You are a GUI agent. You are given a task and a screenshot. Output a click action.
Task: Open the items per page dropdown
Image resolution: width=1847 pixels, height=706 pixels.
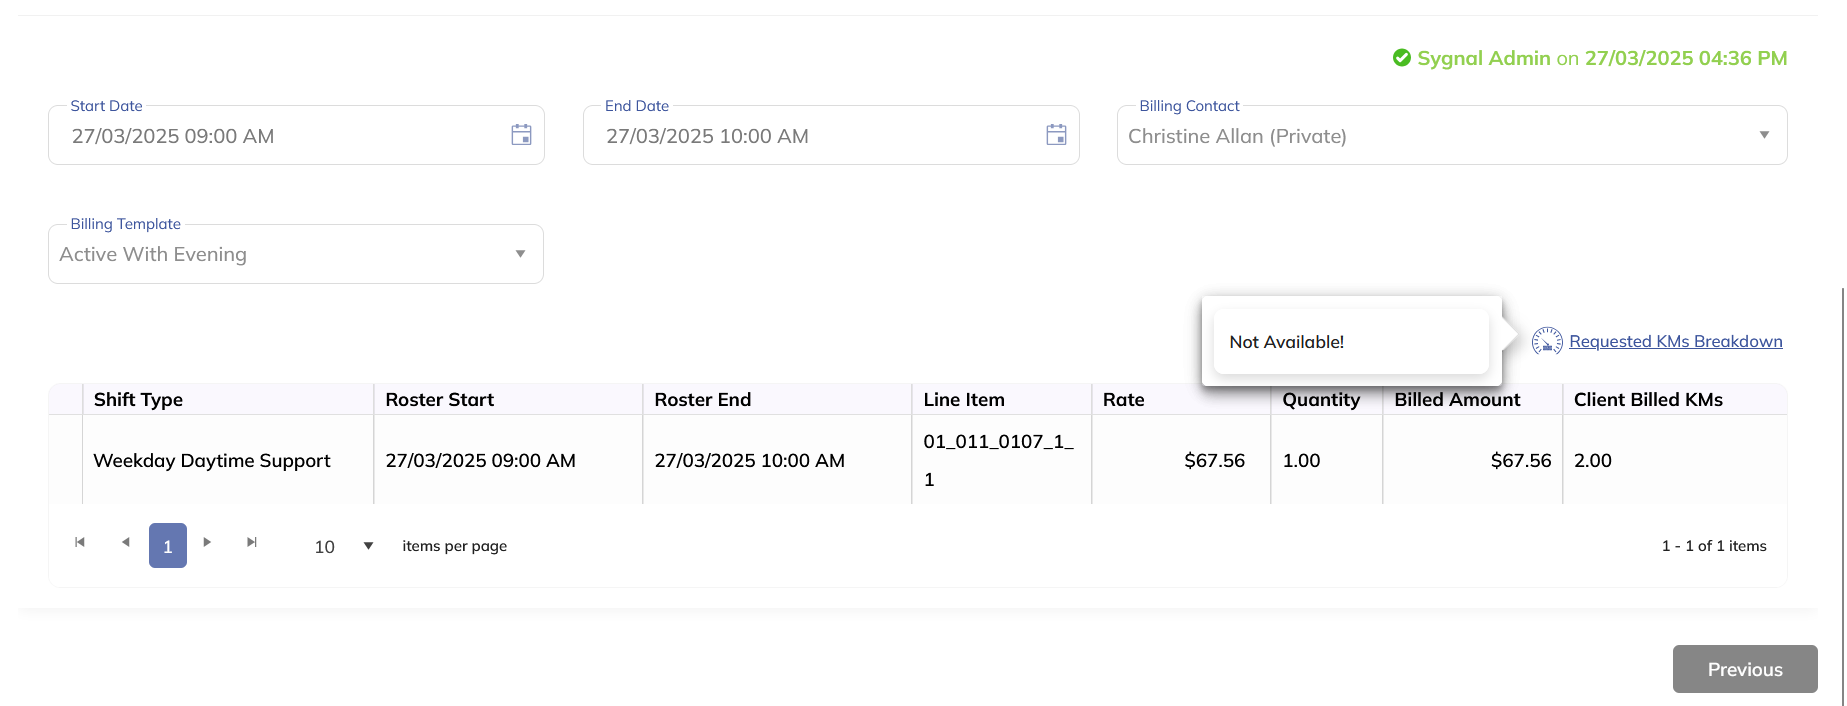pyautogui.click(x=368, y=546)
